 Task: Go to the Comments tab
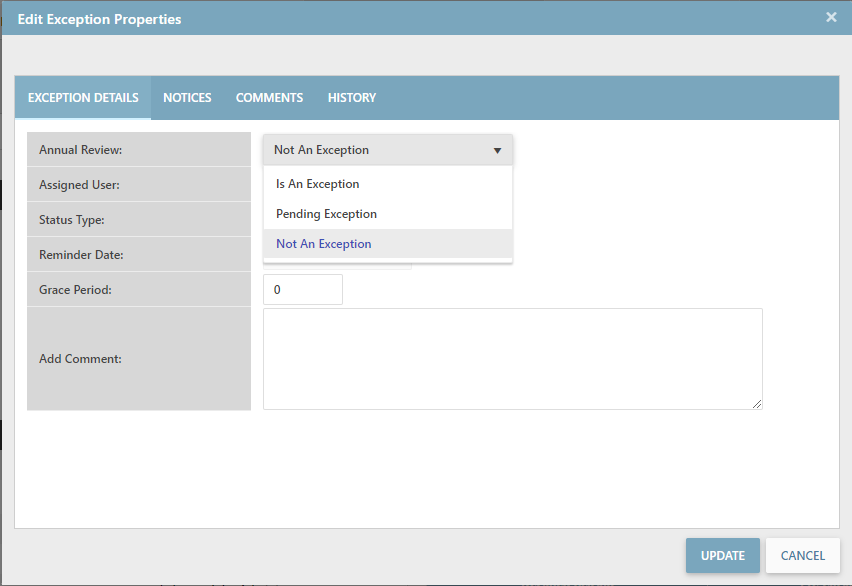click(269, 98)
